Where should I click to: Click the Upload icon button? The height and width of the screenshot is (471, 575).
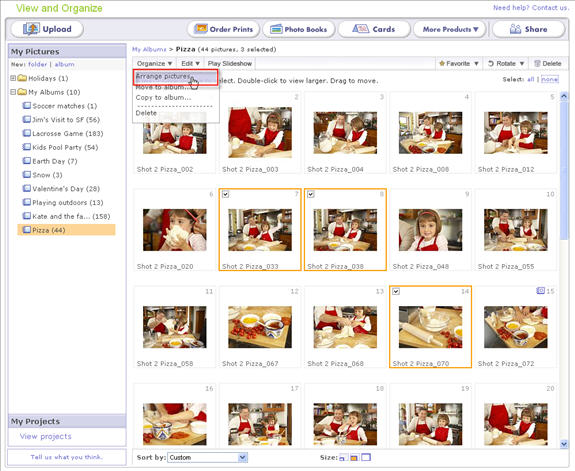point(31,29)
